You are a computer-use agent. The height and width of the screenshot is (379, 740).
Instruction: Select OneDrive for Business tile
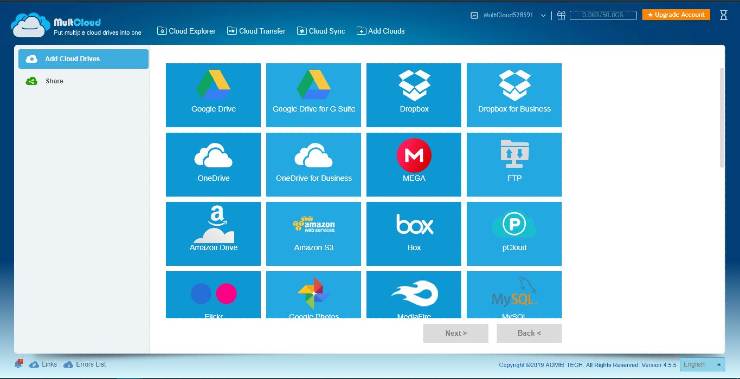313,164
